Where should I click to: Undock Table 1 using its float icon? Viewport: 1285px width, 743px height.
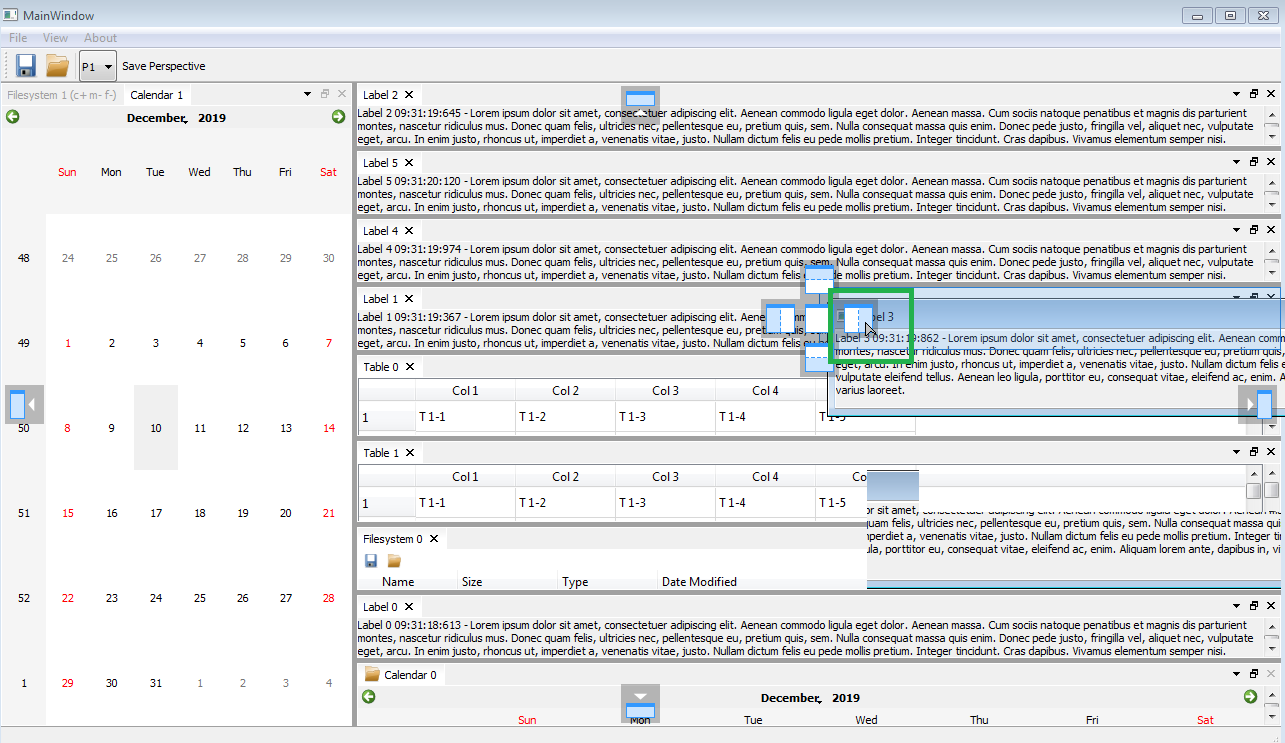click(x=1253, y=452)
